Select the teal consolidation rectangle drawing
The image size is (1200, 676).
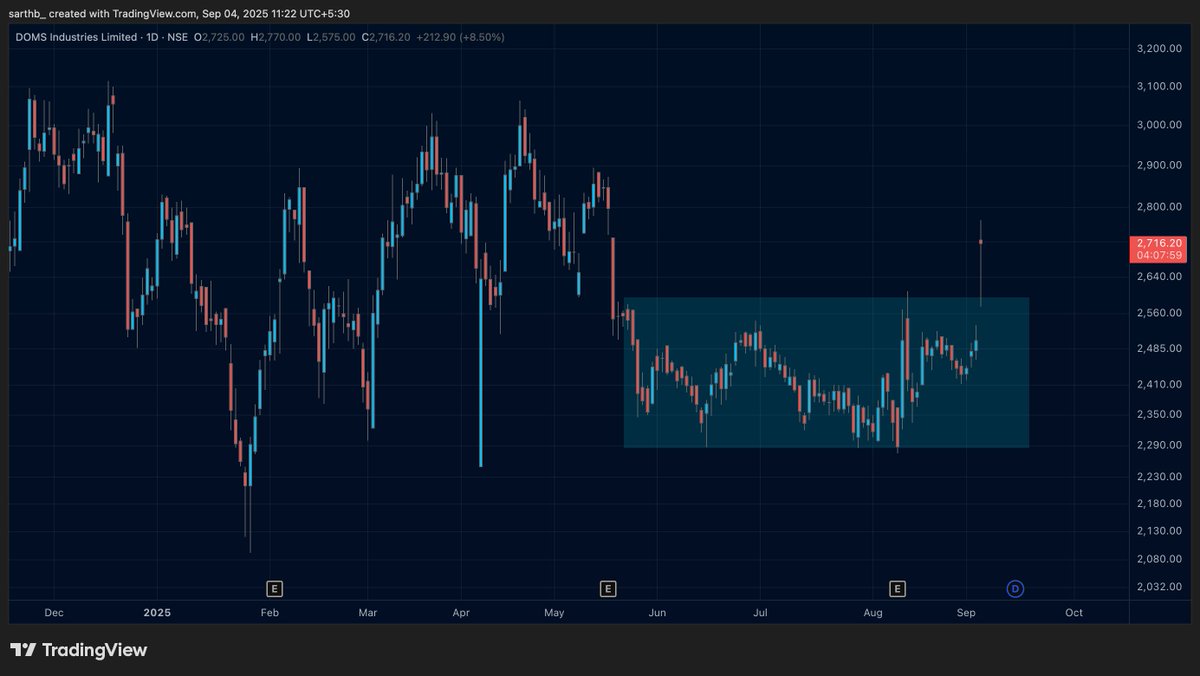[x=825, y=370]
